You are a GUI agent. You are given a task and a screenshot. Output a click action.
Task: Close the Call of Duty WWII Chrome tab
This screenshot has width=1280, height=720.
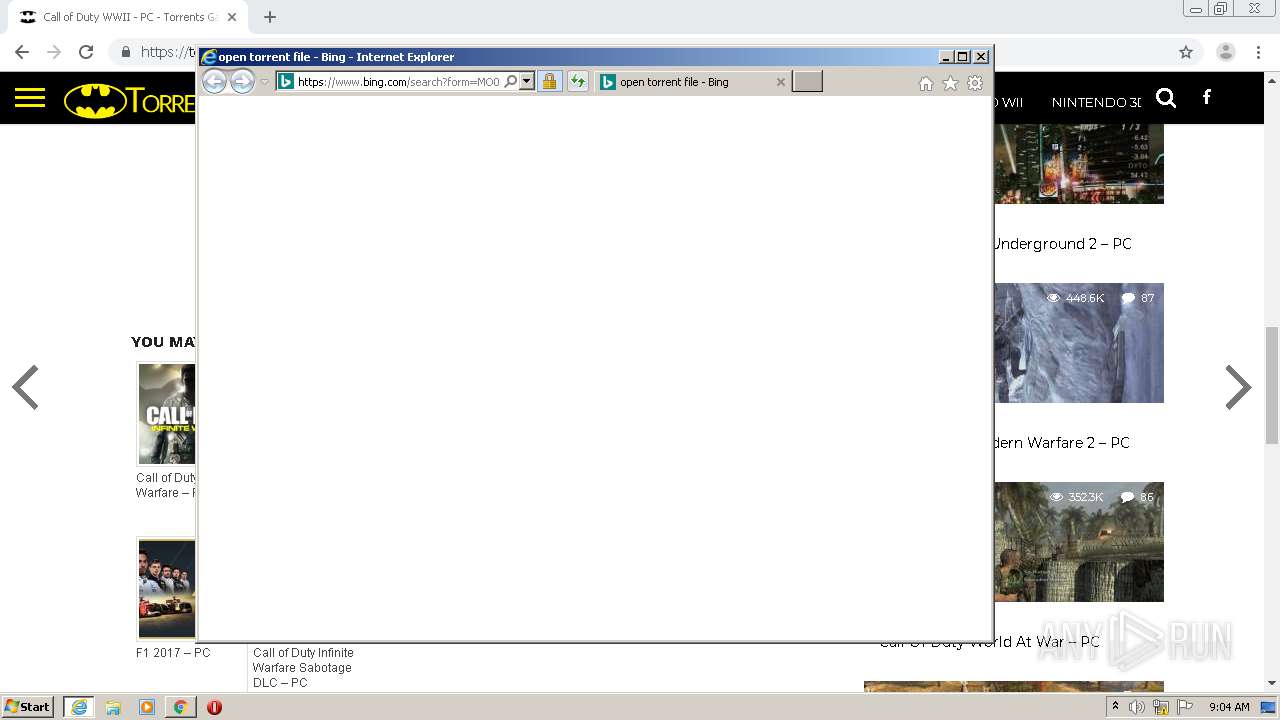[x=232, y=17]
